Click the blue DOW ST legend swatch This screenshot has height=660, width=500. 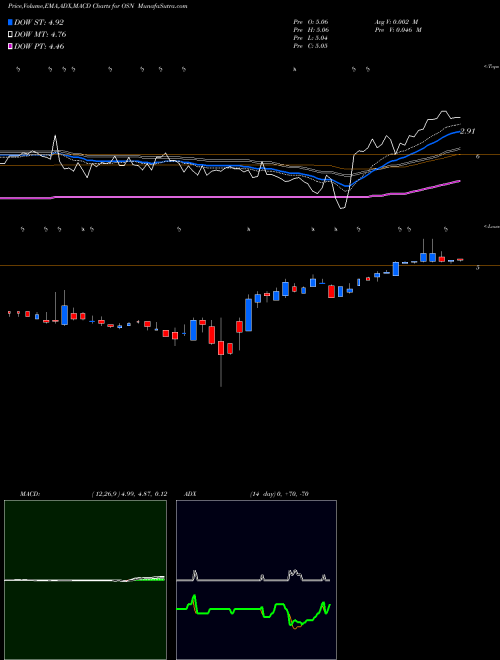pos(11,22)
